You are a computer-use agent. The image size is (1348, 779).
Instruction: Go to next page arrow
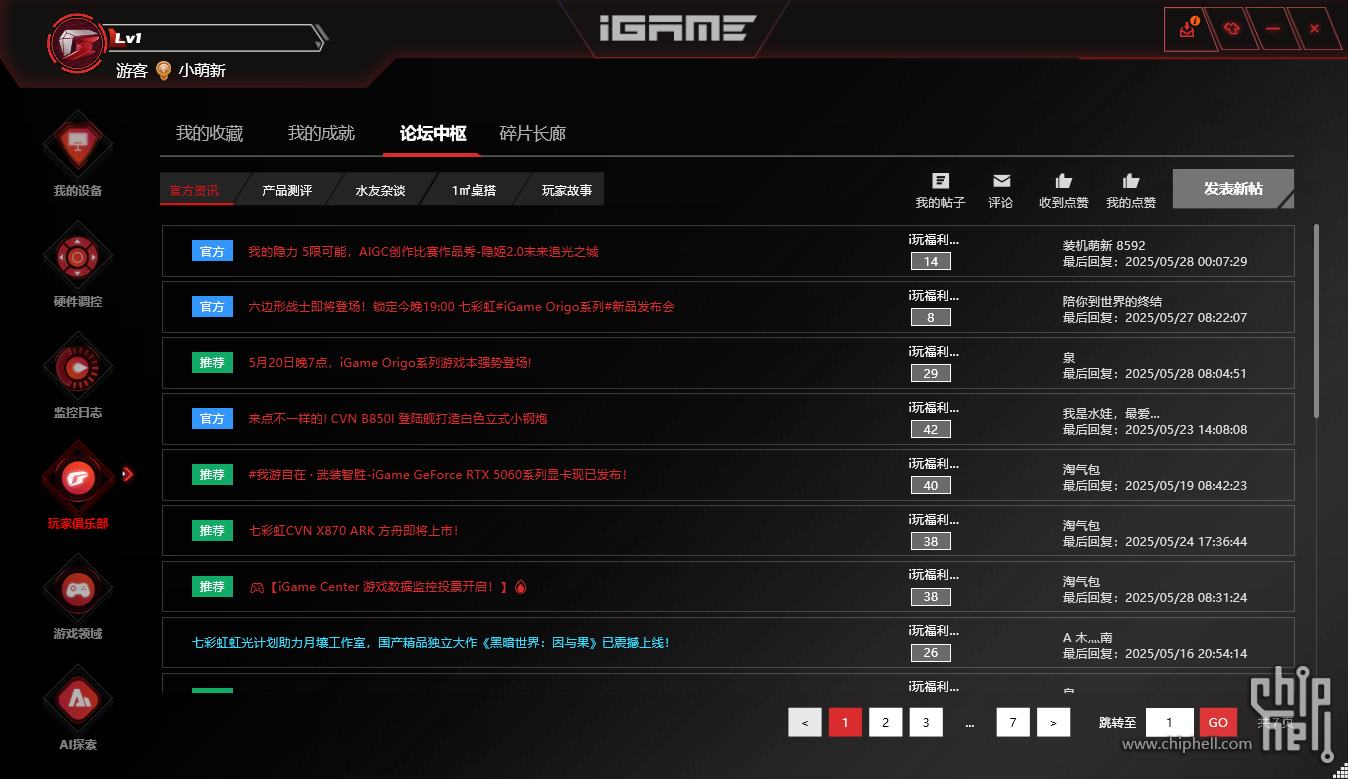click(x=1053, y=722)
